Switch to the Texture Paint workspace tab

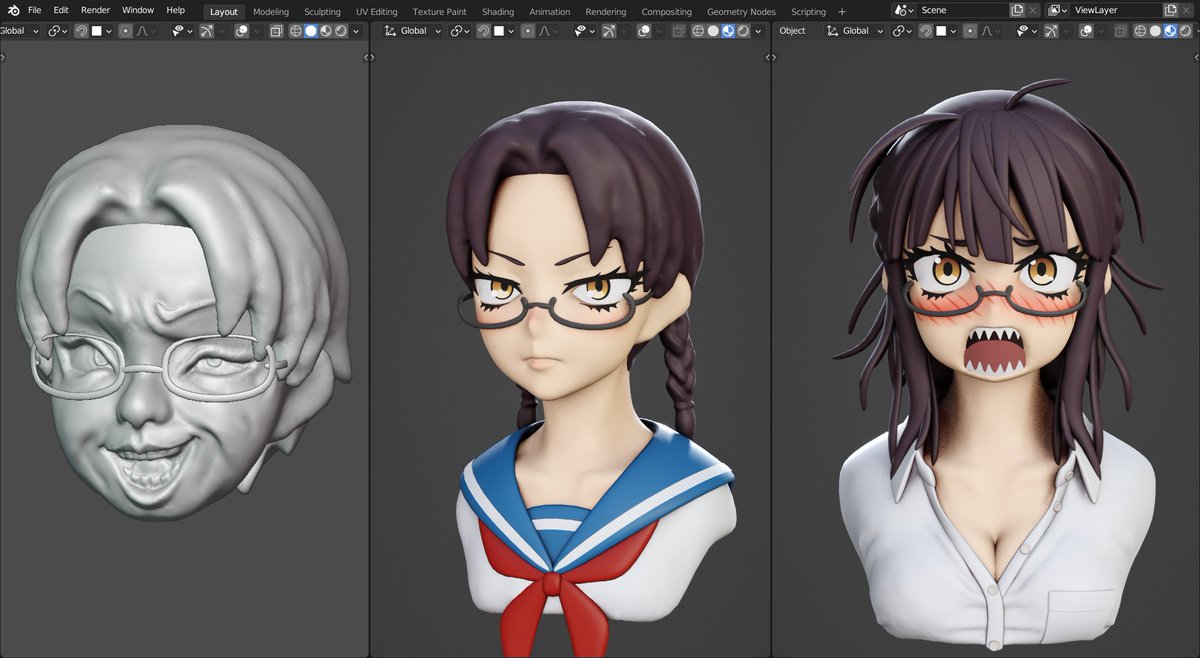pos(439,12)
